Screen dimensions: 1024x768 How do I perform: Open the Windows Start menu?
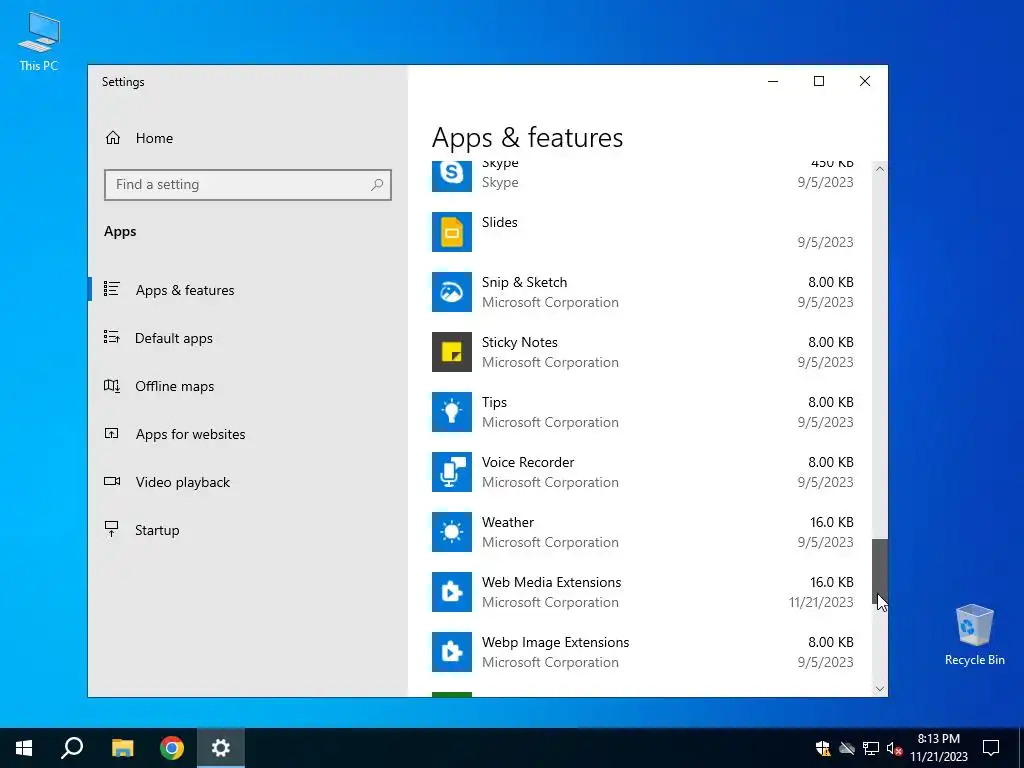click(x=24, y=748)
